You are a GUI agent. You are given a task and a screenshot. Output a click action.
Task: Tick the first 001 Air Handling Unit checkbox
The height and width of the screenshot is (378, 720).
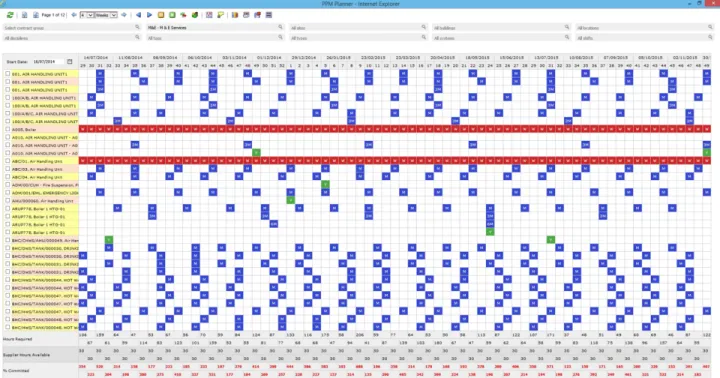click(8, 73)
